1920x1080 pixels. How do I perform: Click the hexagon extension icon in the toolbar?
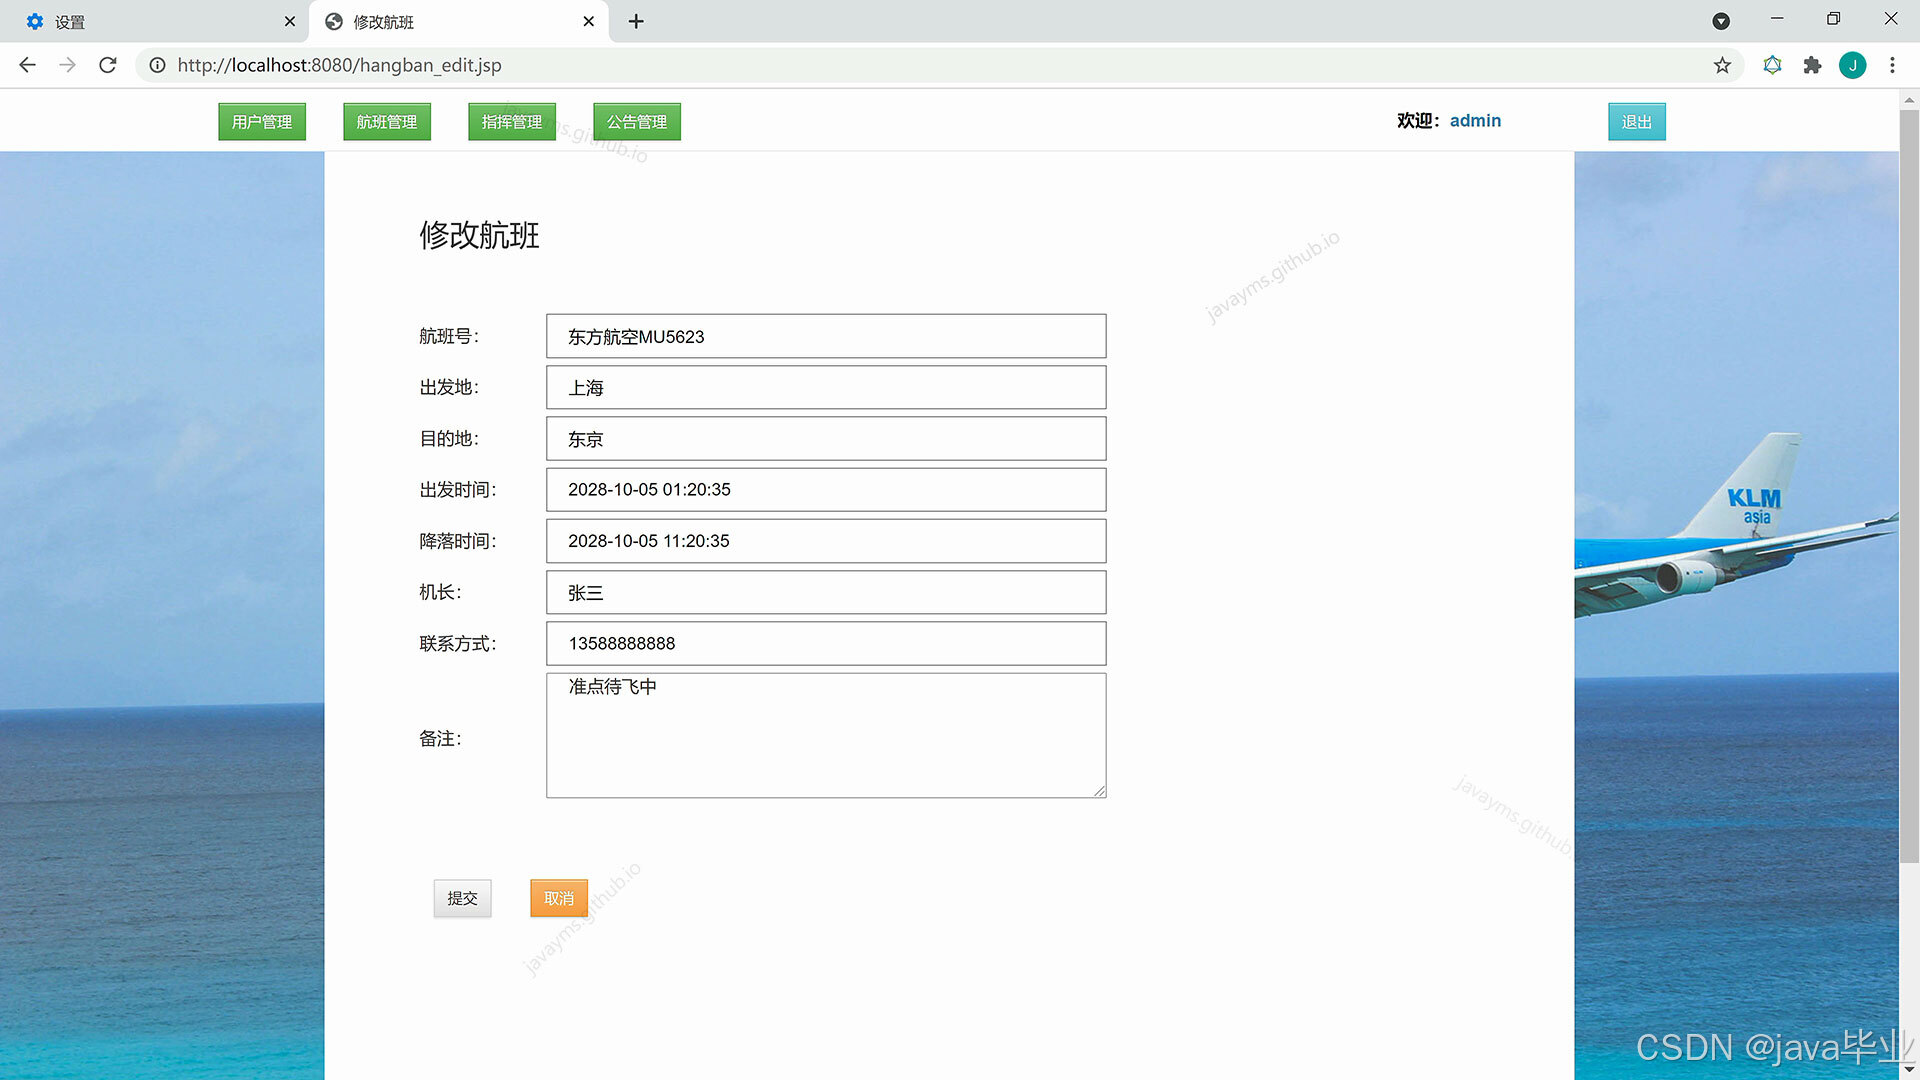tap(1772, 65)
